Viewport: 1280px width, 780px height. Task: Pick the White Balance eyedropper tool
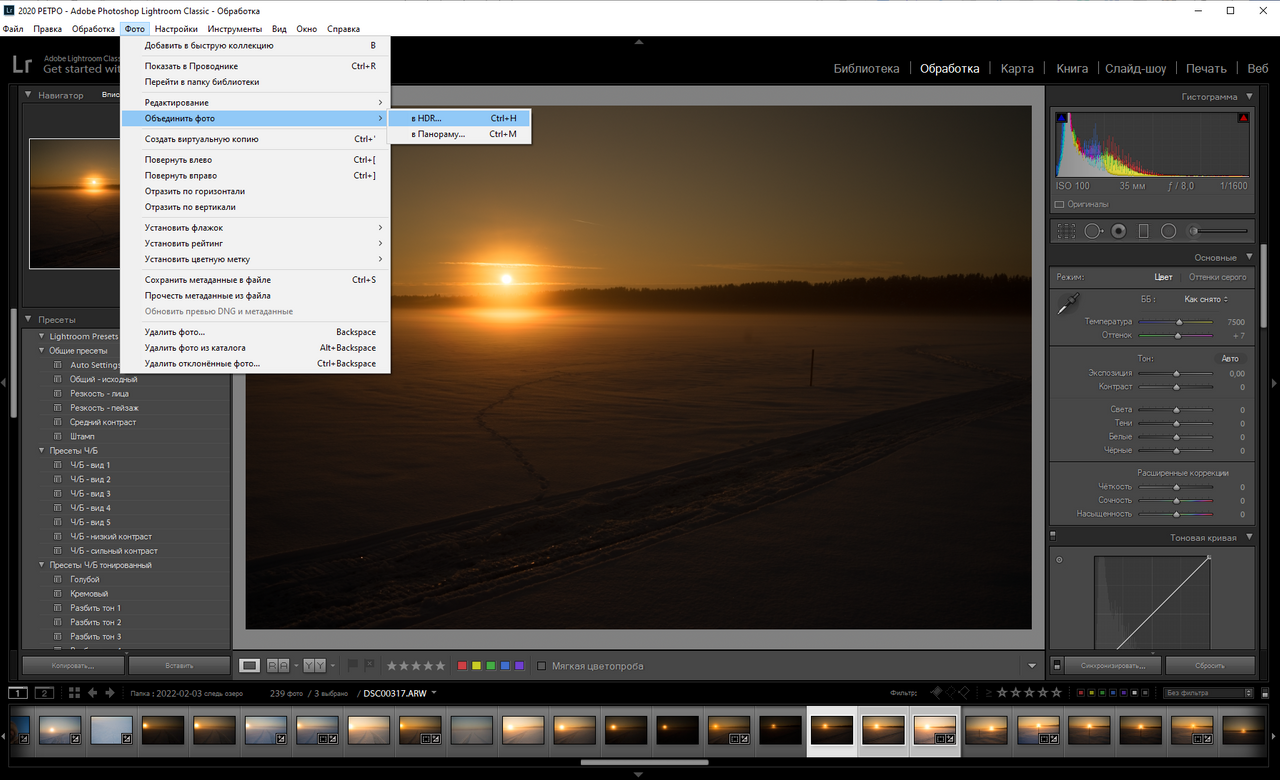tap(1068, 304)
